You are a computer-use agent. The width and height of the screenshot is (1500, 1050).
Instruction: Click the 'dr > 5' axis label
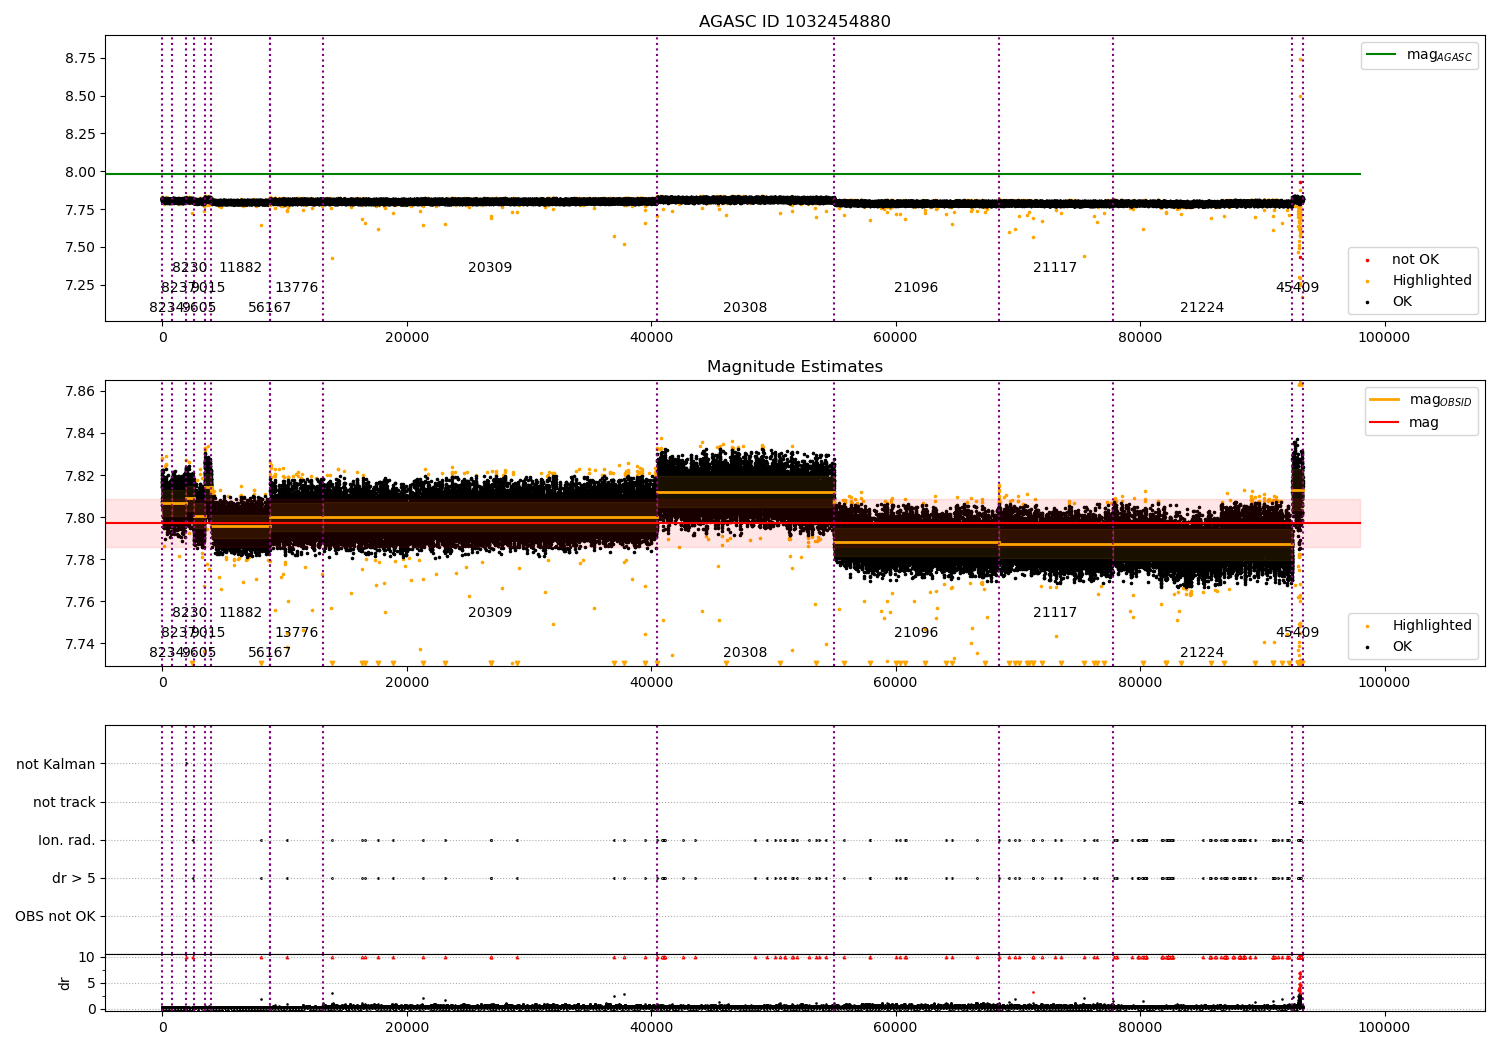pos(74,878)
